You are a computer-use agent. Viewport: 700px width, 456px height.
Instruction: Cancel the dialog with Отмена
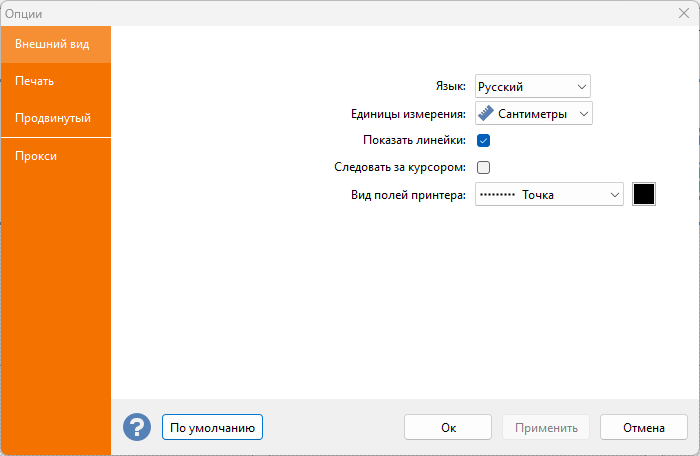click(x=644, y=427)
